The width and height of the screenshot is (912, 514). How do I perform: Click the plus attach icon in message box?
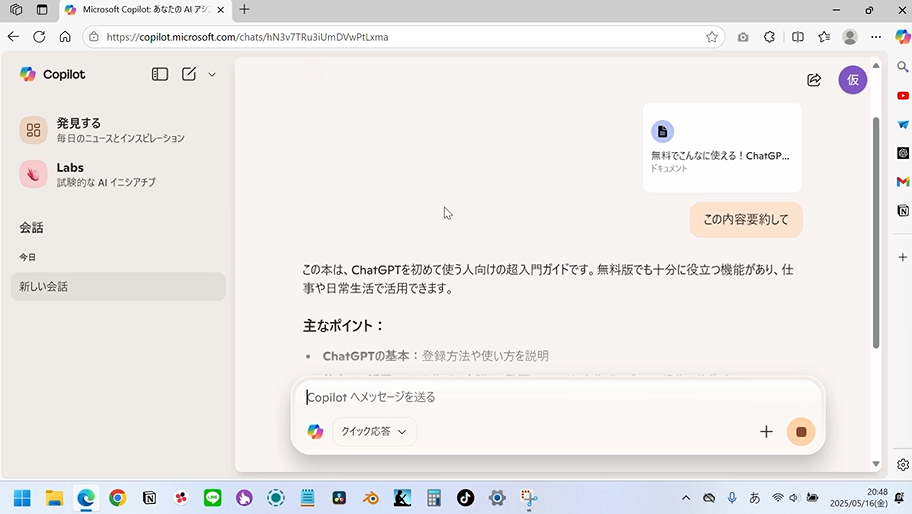(766, 432)
